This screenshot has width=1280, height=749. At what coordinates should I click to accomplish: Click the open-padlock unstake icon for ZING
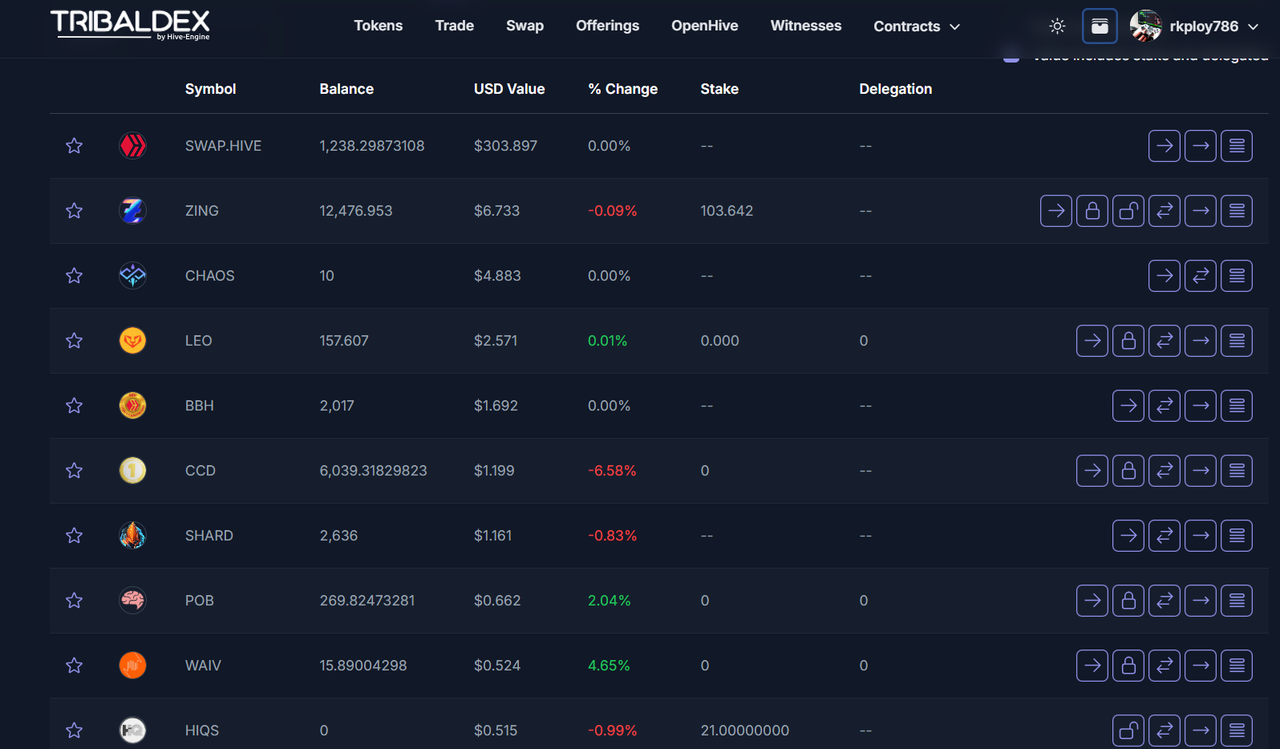point(1128,211)
